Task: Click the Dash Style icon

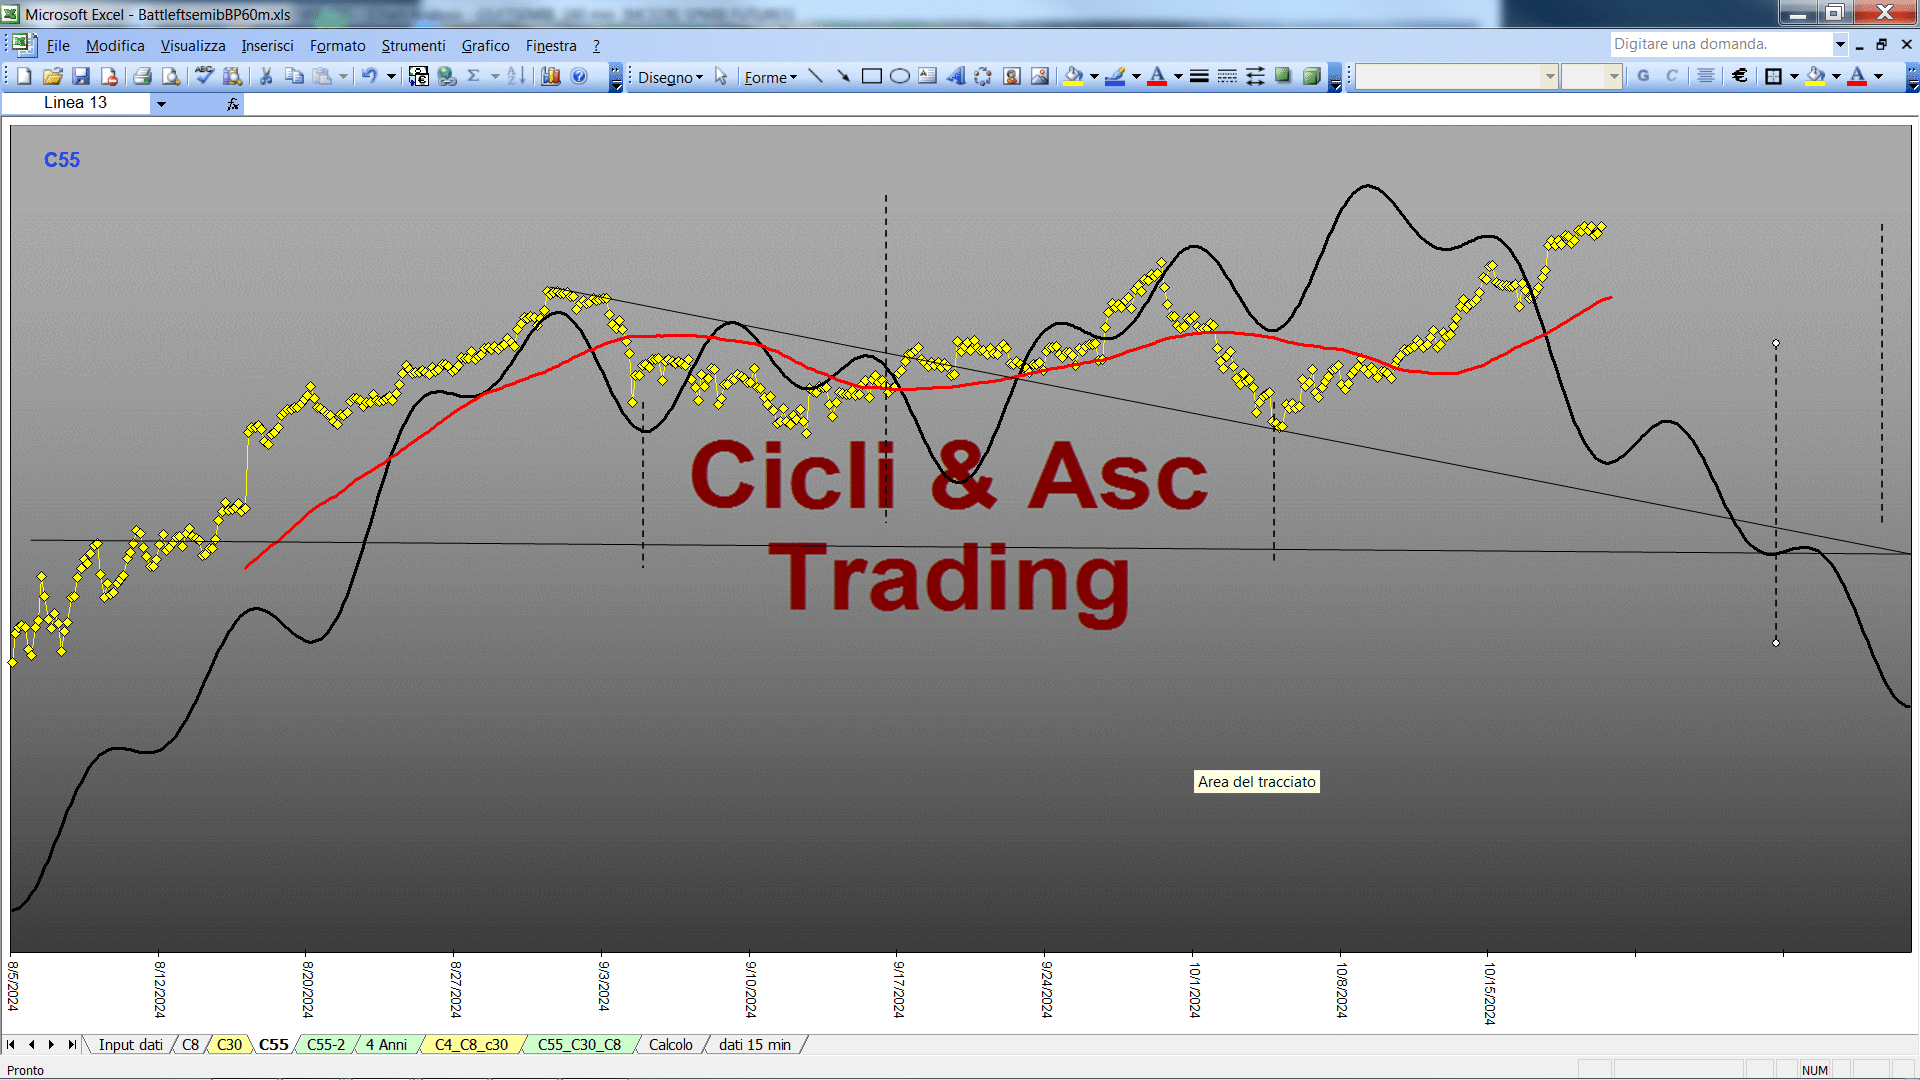Action: [1227, 76]
